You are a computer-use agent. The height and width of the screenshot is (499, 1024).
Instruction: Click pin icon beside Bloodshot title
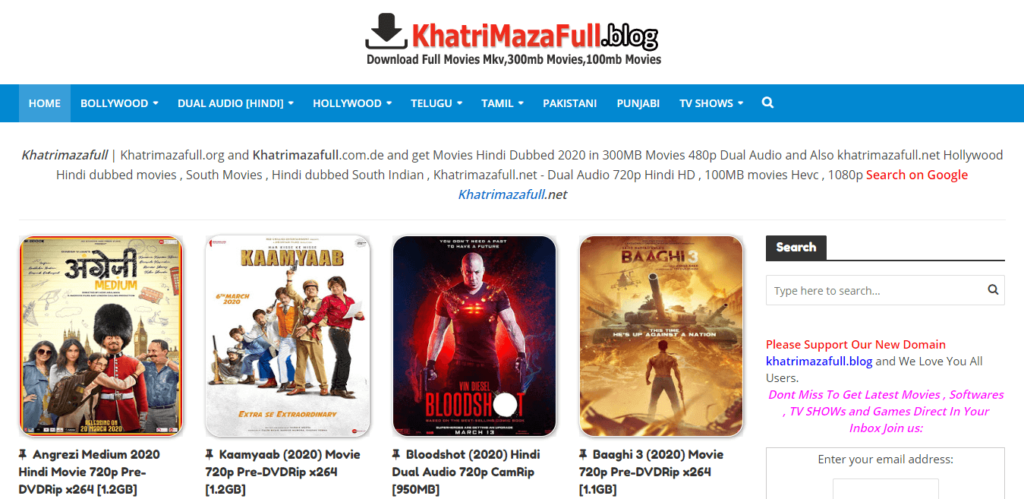click(x=396, y=454)
